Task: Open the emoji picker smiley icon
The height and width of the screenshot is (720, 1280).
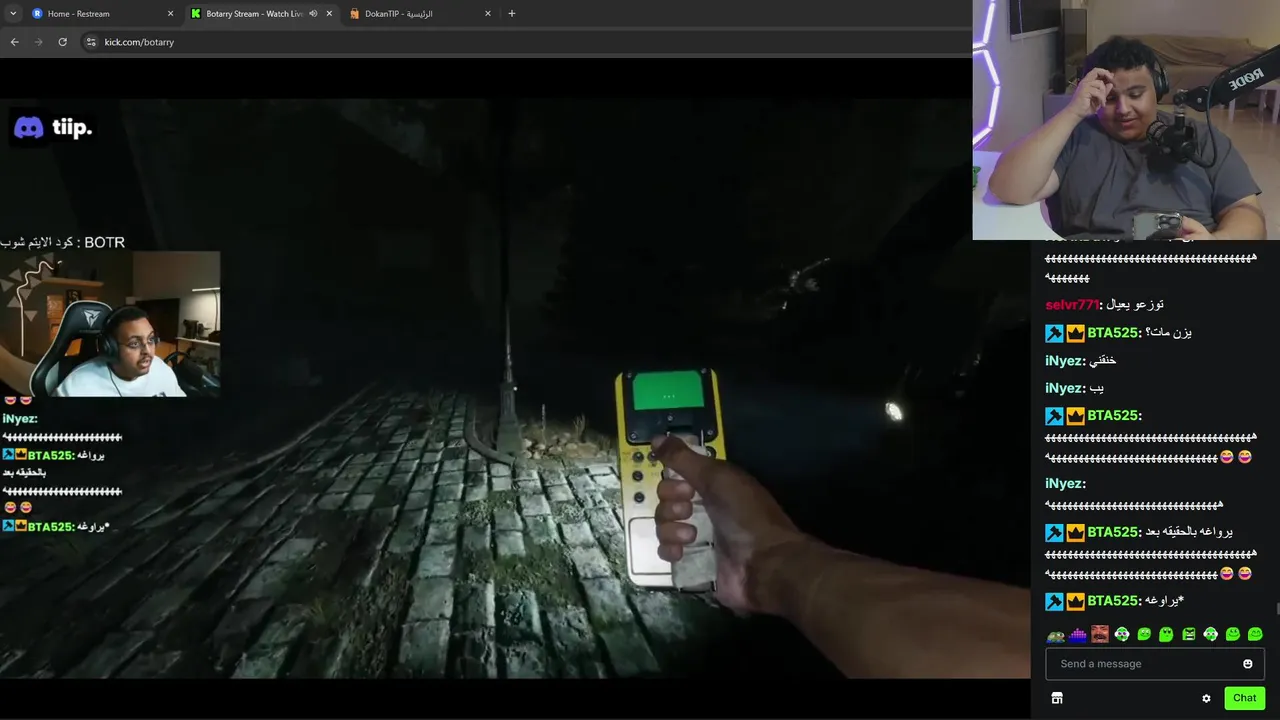Action: (x=1248, y=664)
